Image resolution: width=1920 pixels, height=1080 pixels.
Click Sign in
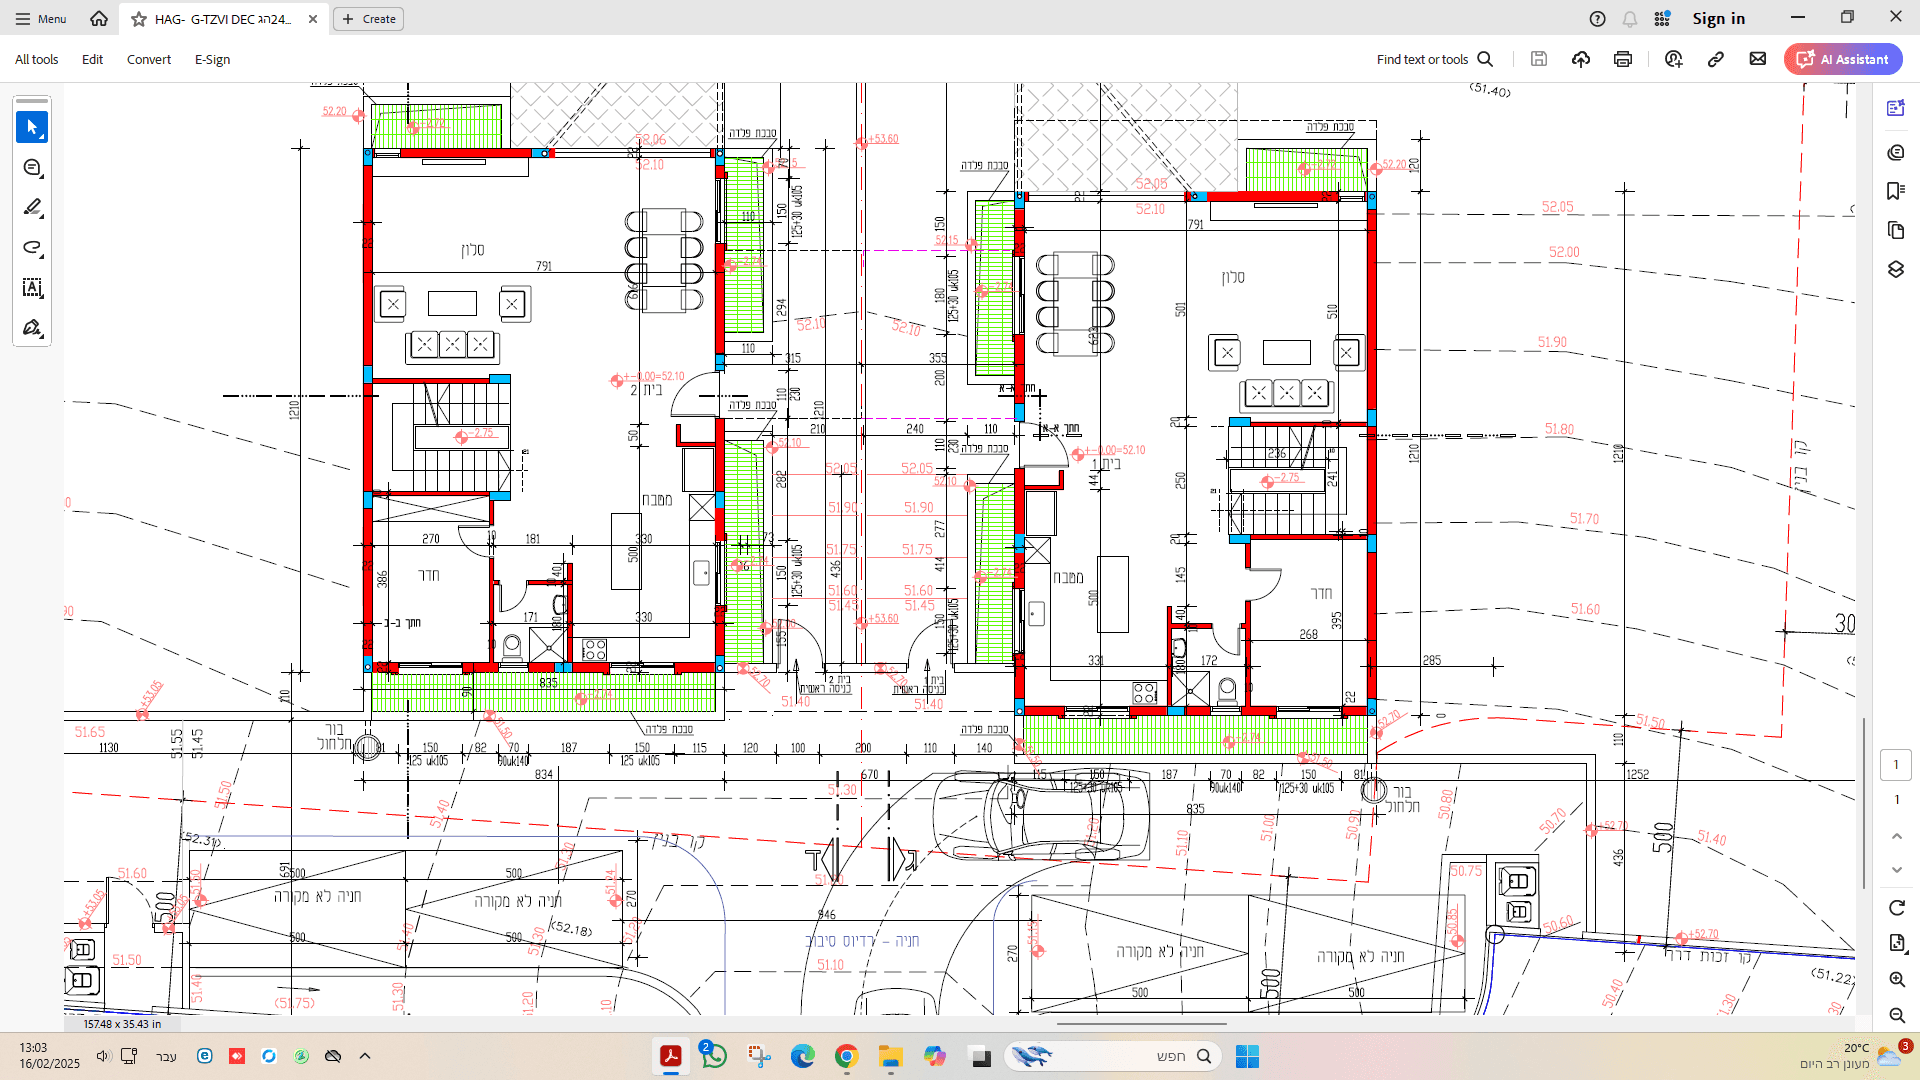tap(1718, 18)
